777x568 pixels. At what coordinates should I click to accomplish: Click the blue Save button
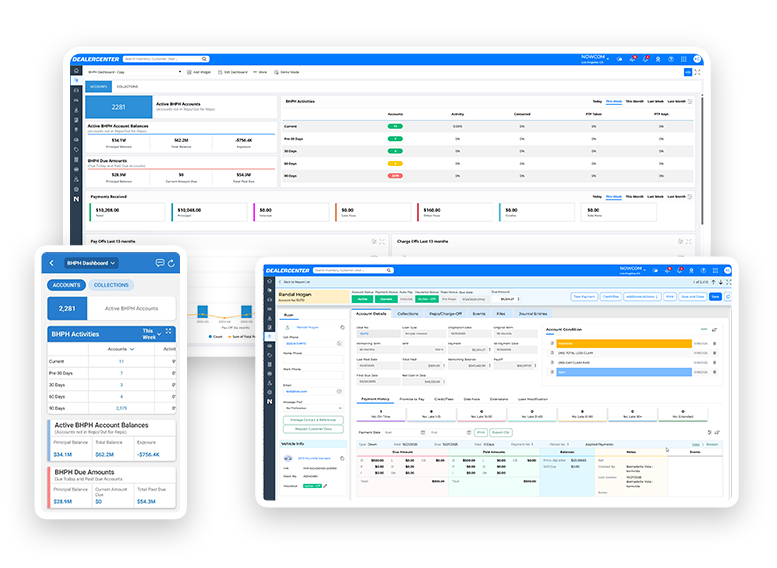click(x=715, y=296)
